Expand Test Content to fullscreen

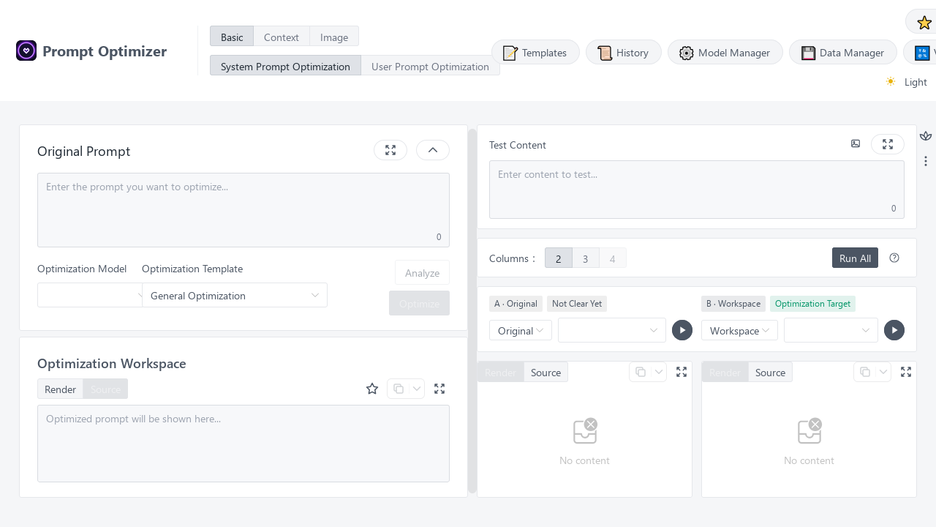point(888,144)
